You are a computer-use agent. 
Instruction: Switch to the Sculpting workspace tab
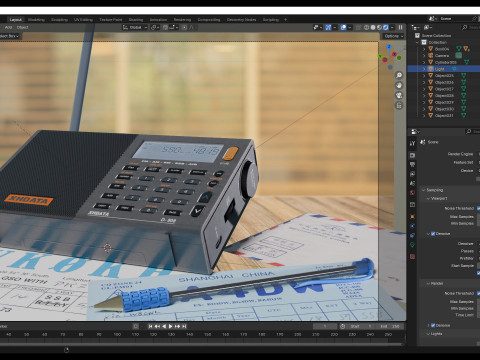coord(59,20)
